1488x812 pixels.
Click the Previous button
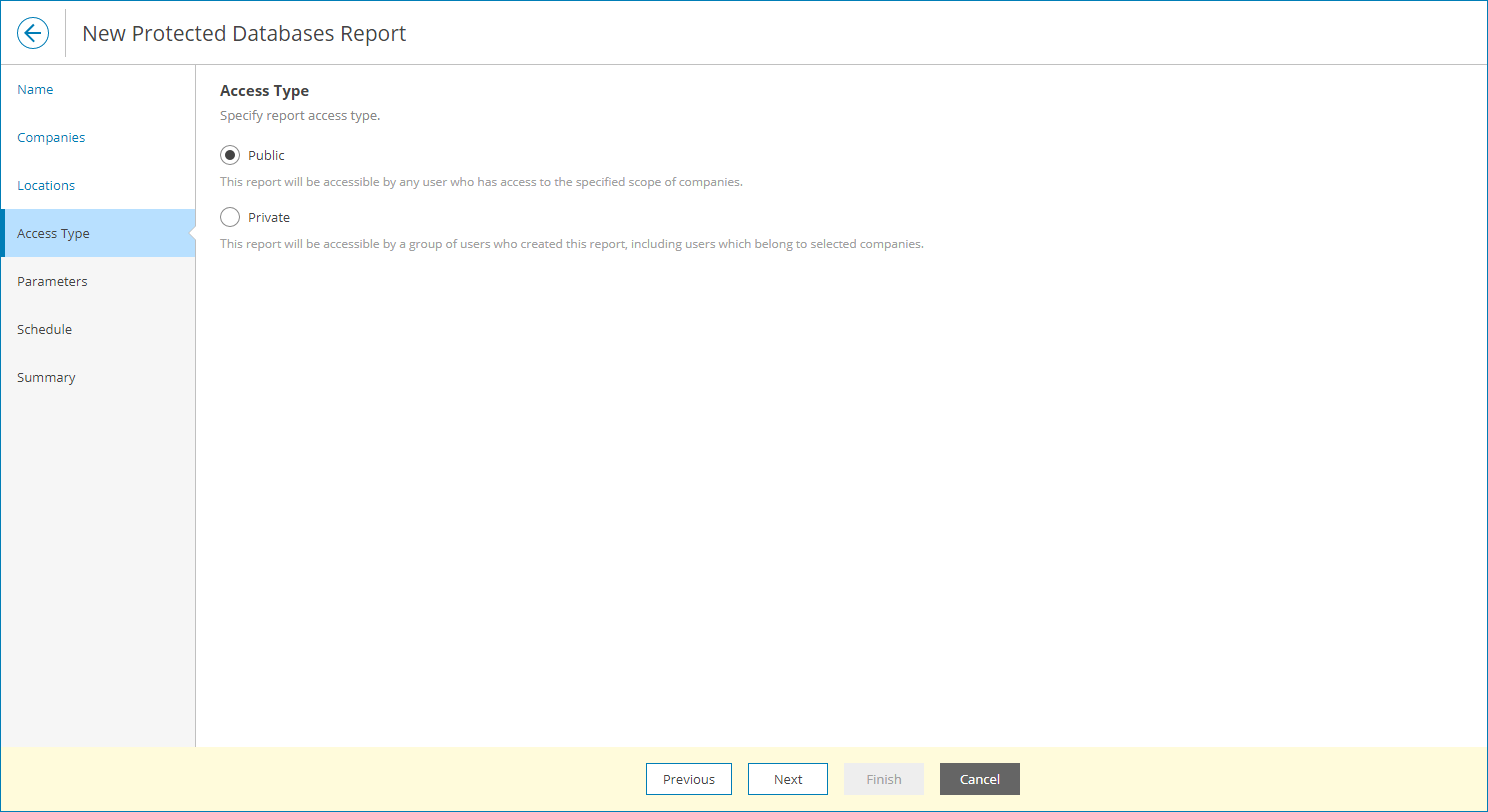pyautogui.click(x=689, y=779)
